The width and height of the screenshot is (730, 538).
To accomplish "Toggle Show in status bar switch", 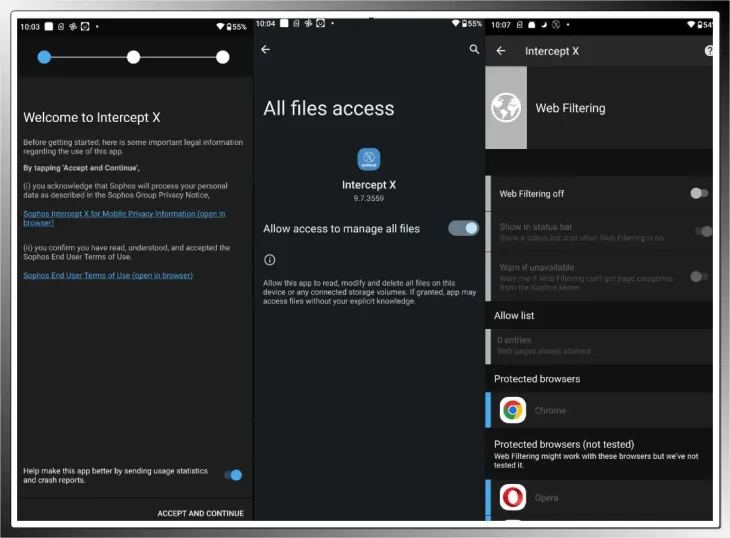I will 703,231.
